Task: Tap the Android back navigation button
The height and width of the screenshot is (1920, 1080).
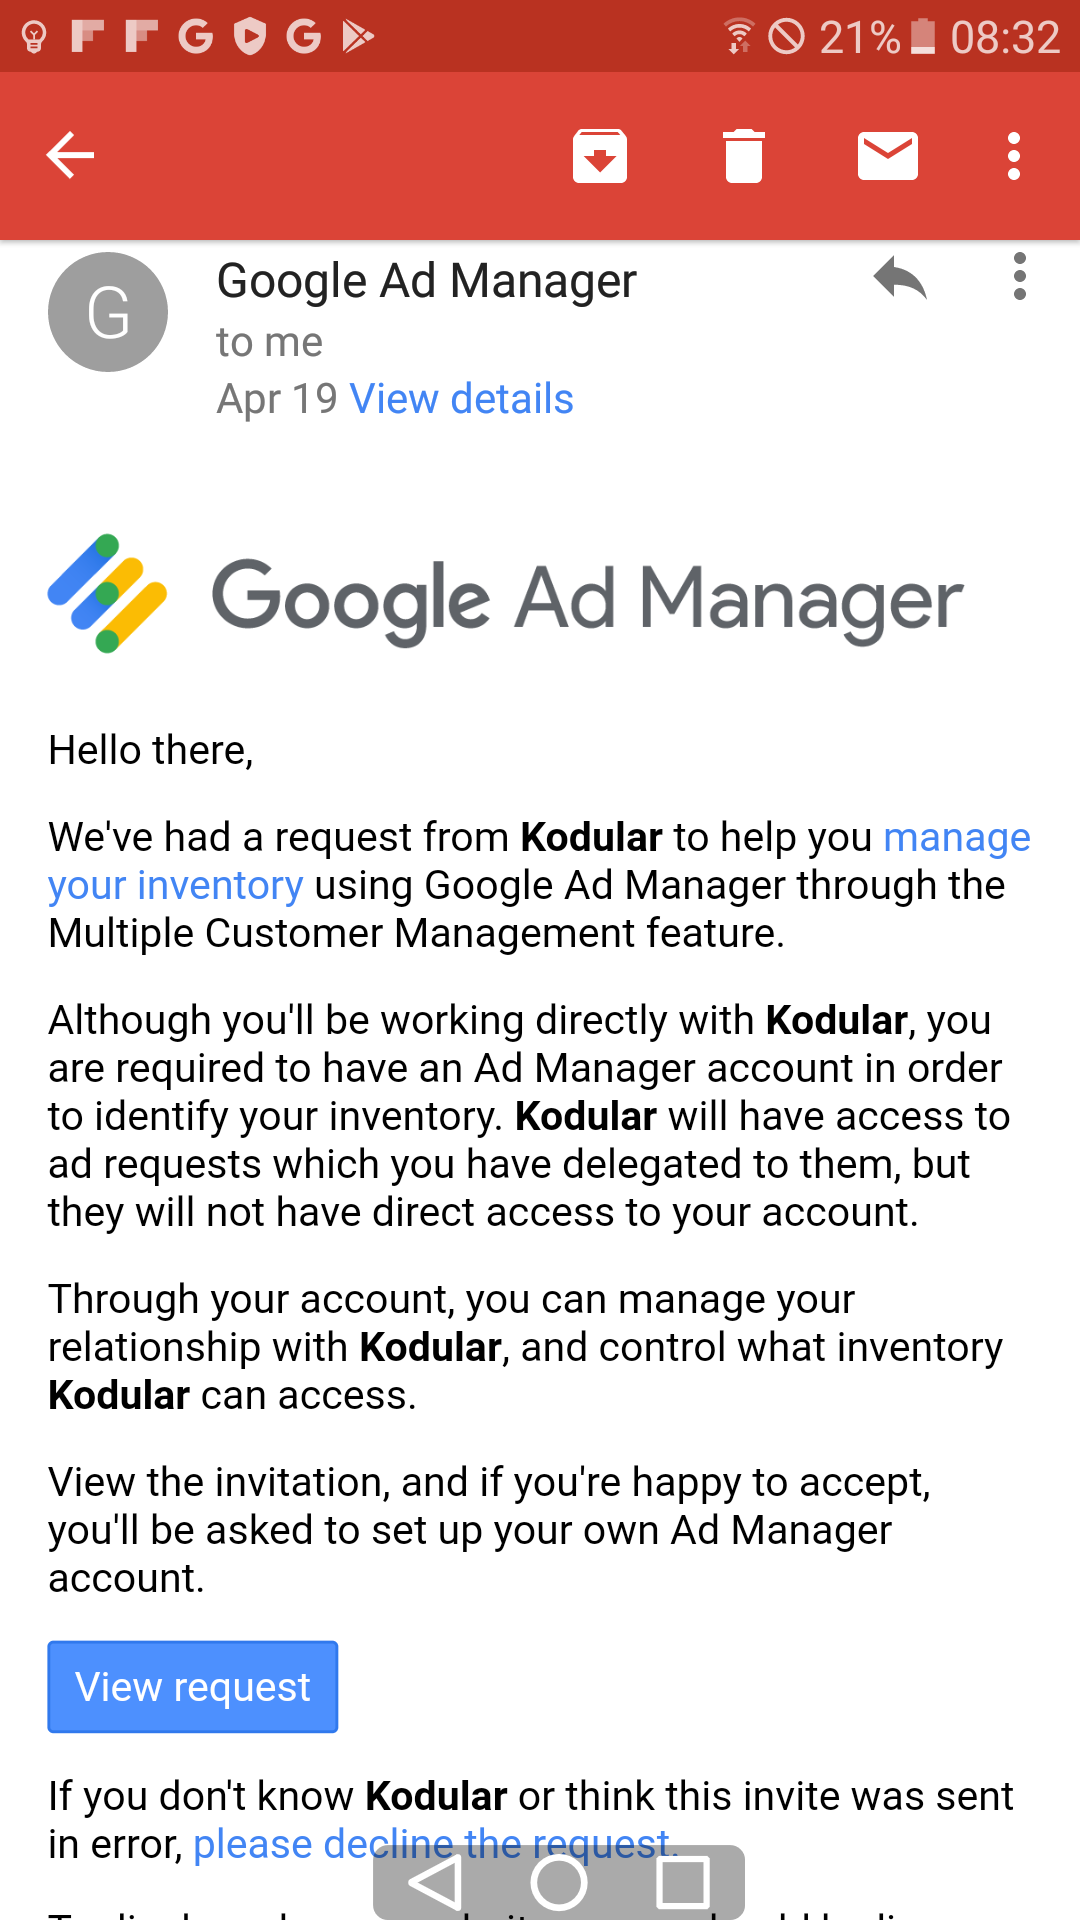Action: click(436, 1883)
